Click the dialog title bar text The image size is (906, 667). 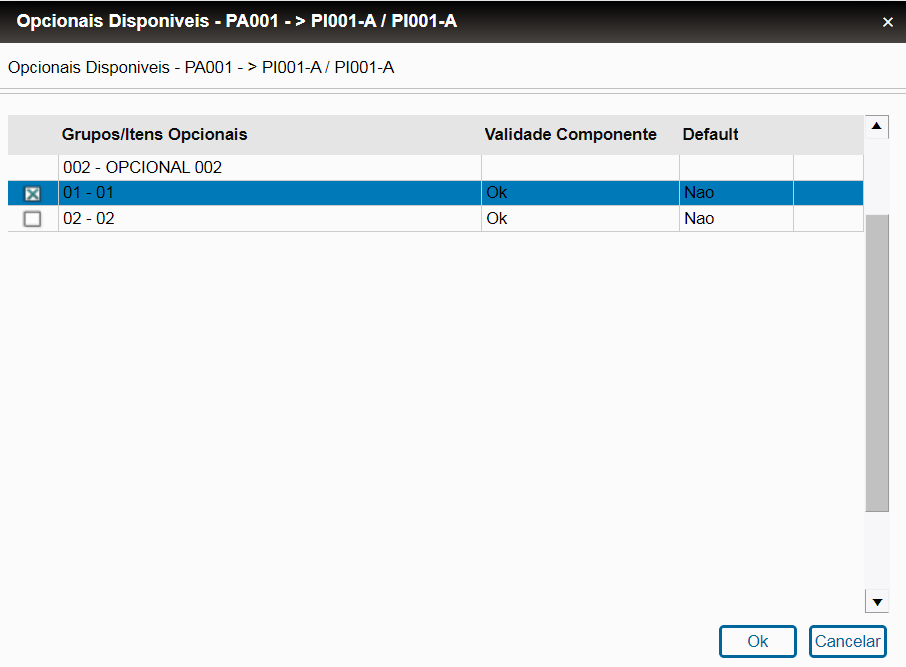tap(236, 21)
